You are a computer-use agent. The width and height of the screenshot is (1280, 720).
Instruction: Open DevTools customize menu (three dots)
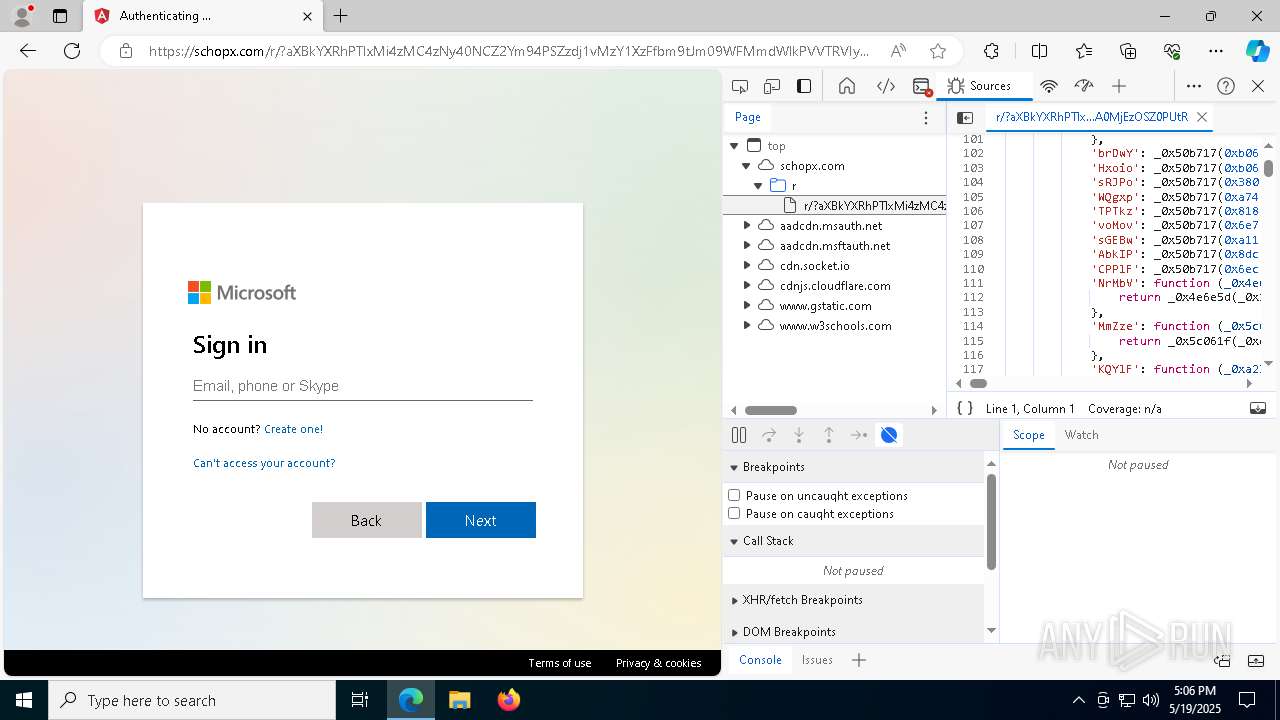click(x=1194, y=86)
